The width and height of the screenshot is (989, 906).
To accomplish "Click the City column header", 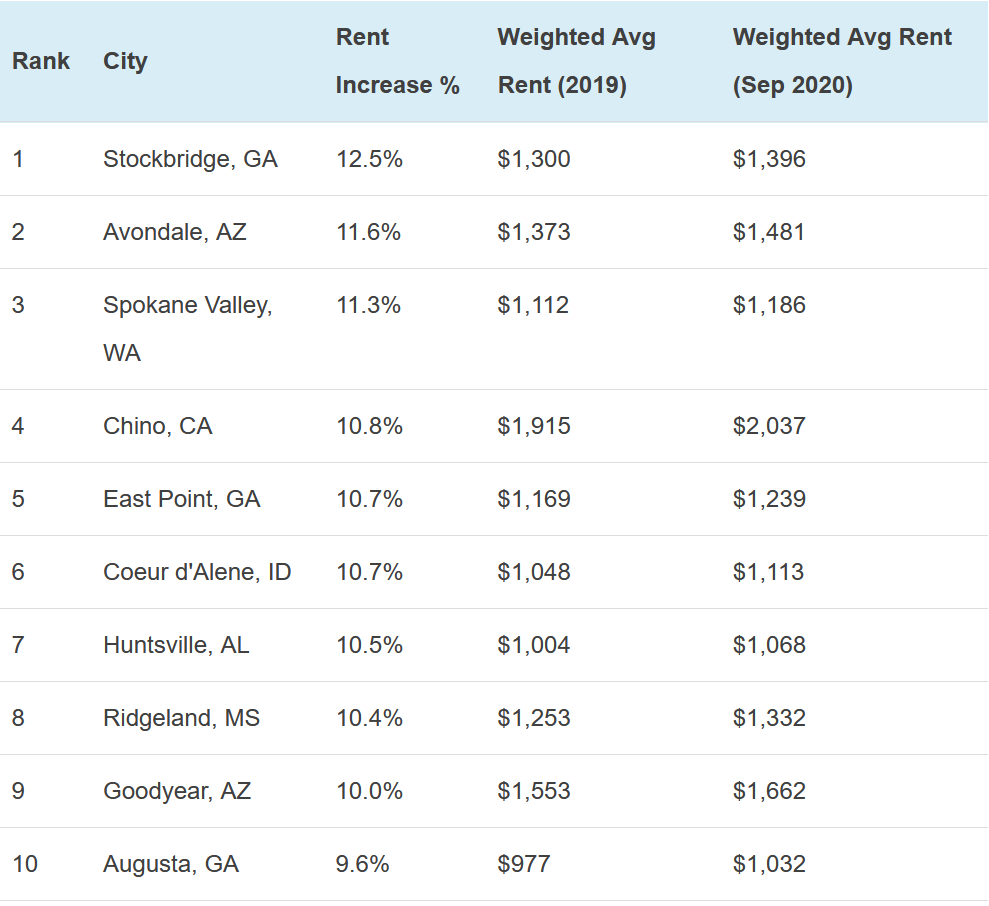I will (125, 61).
